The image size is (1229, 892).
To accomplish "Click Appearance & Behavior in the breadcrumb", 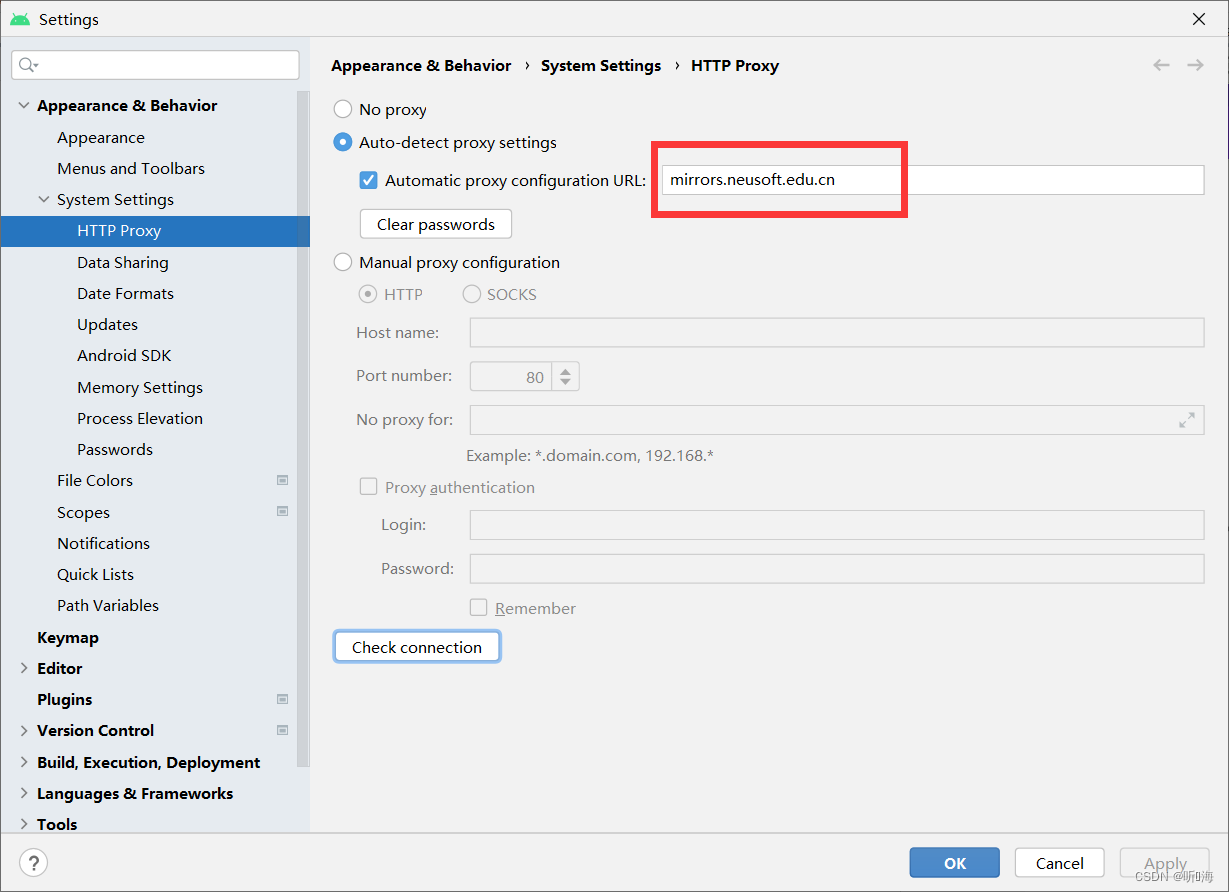I will pos(421,65).
